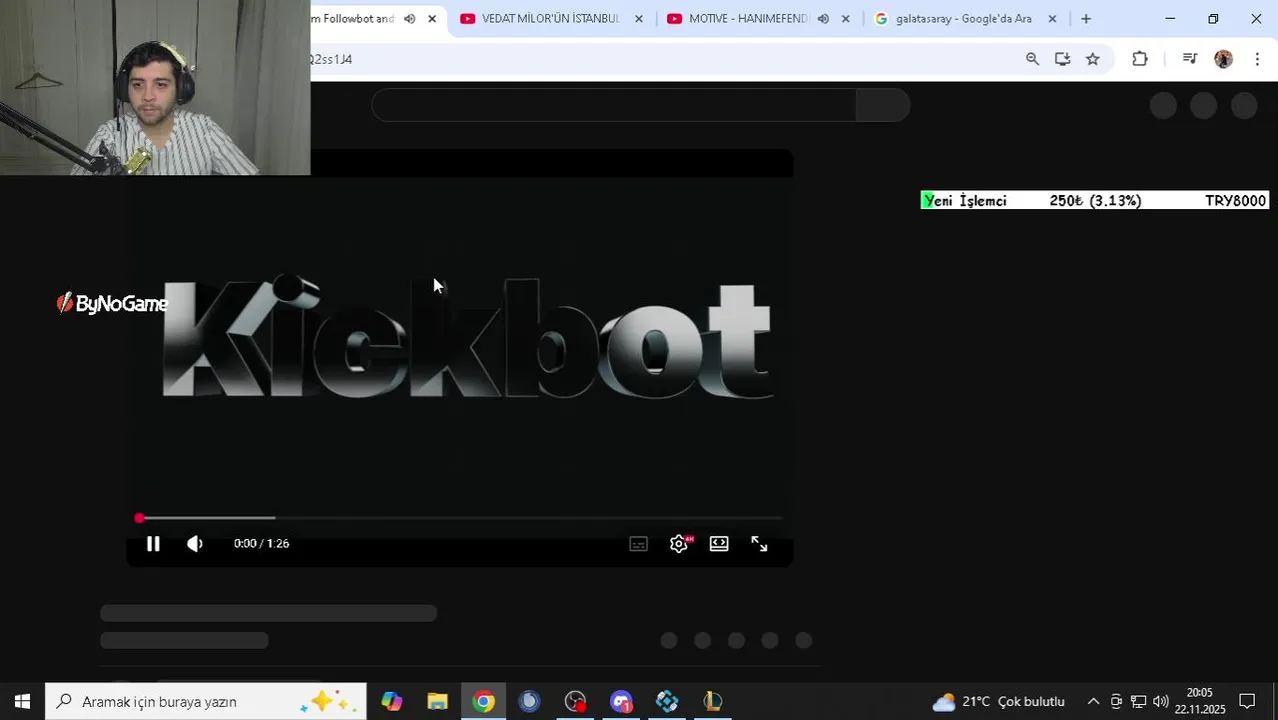Open File Explorer from the taskbar
1278x720 pixels.
point(437,702)
